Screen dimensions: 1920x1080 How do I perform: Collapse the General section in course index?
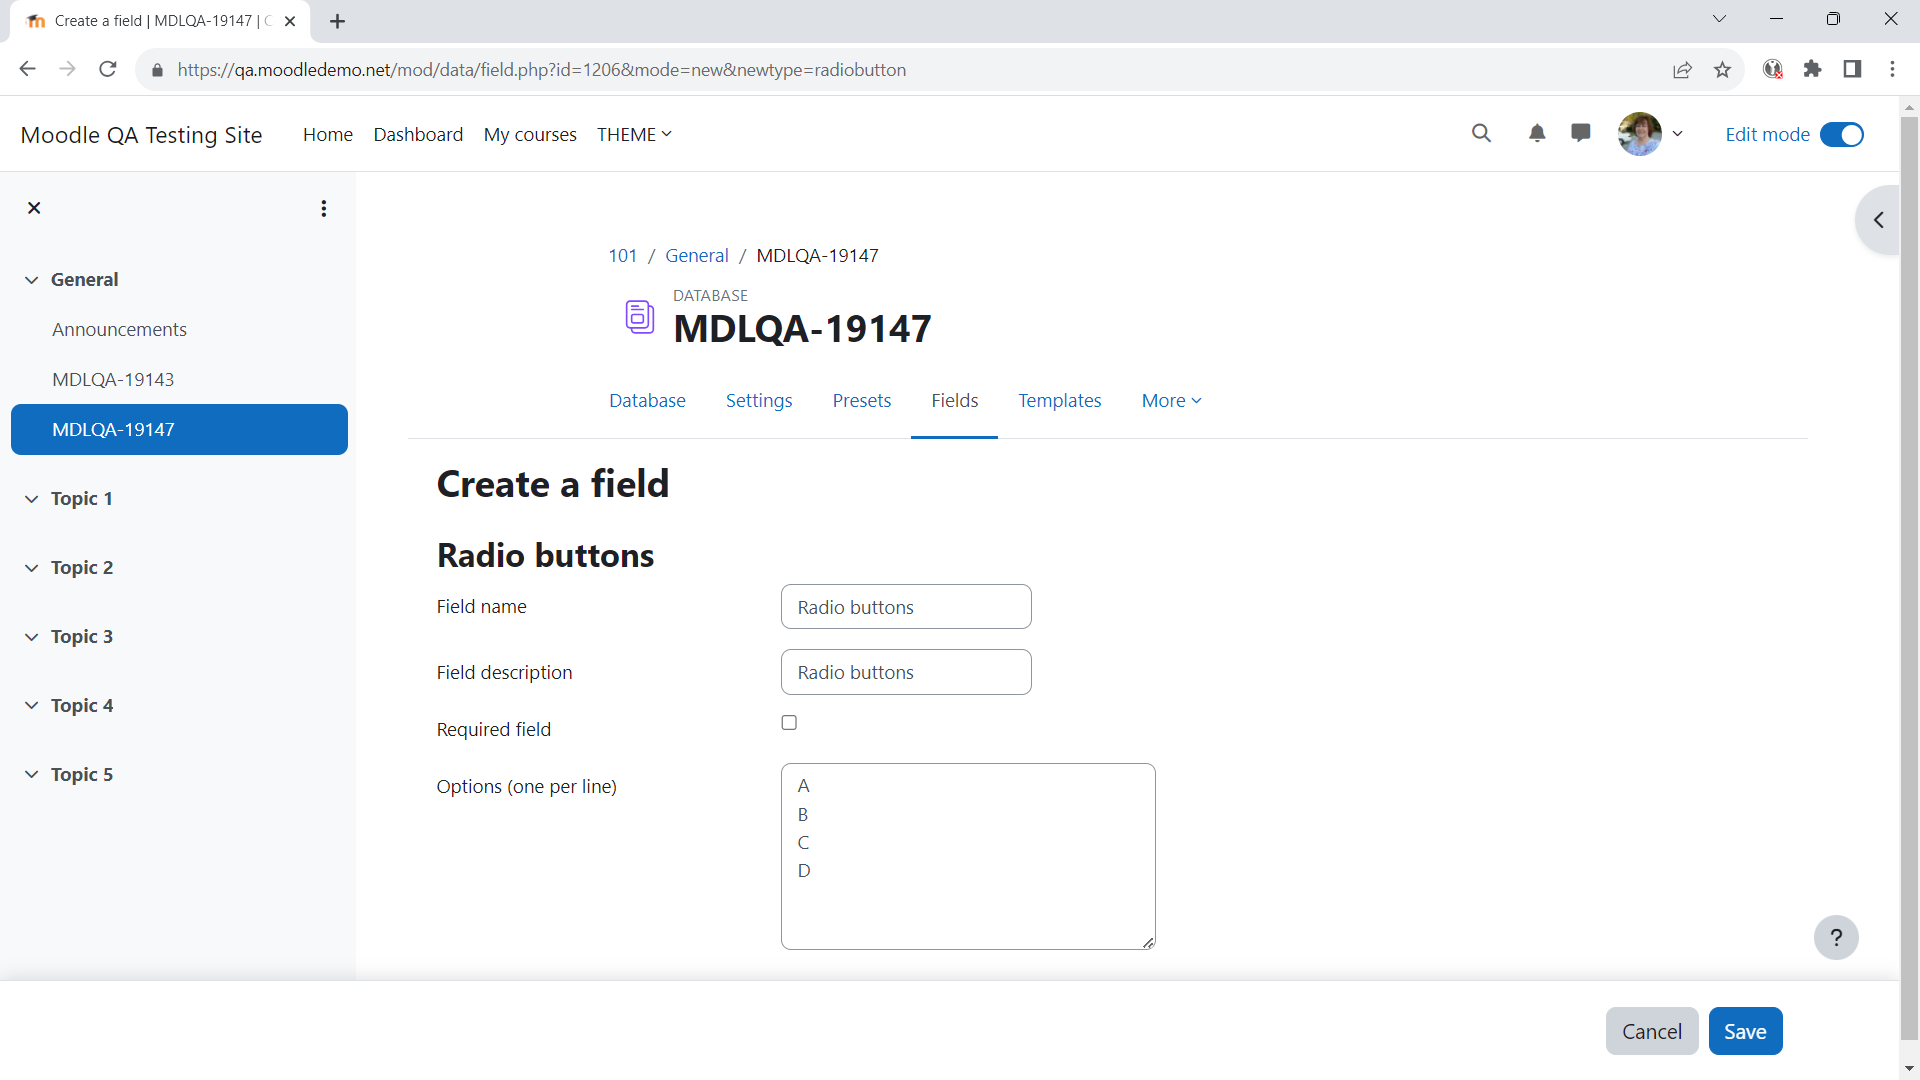point(32,280)
